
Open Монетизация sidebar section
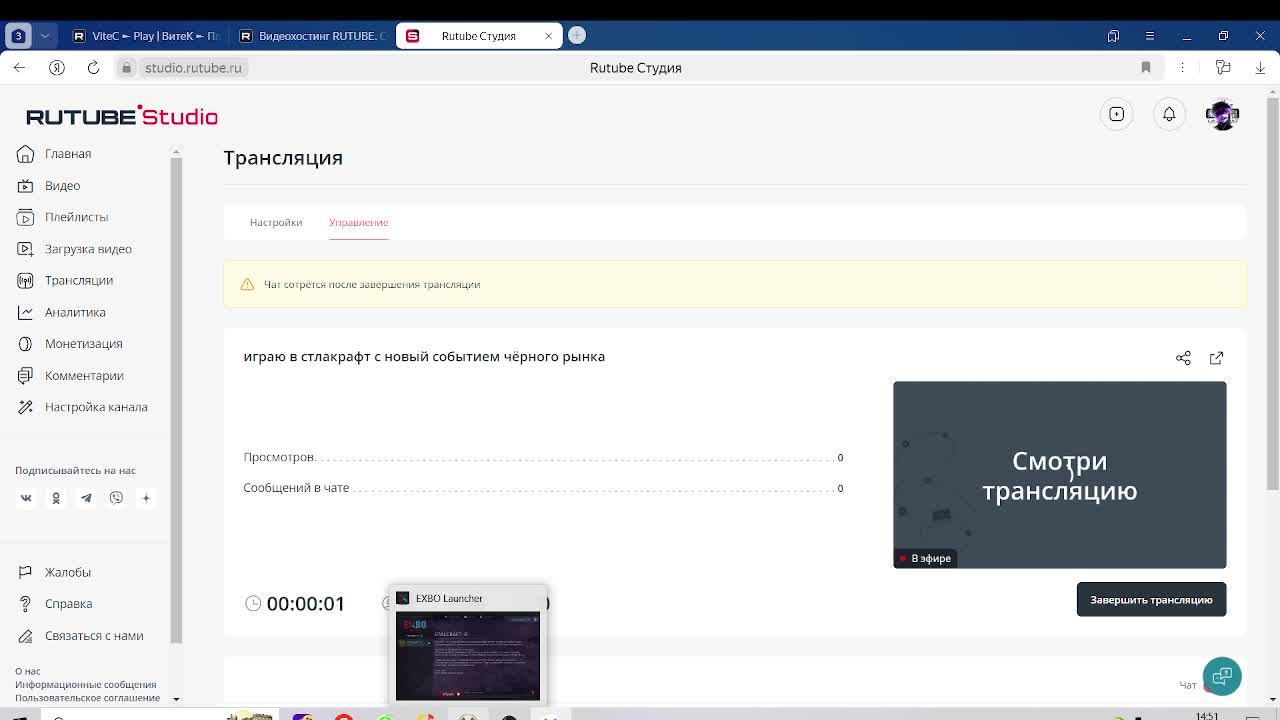[84, 344]
